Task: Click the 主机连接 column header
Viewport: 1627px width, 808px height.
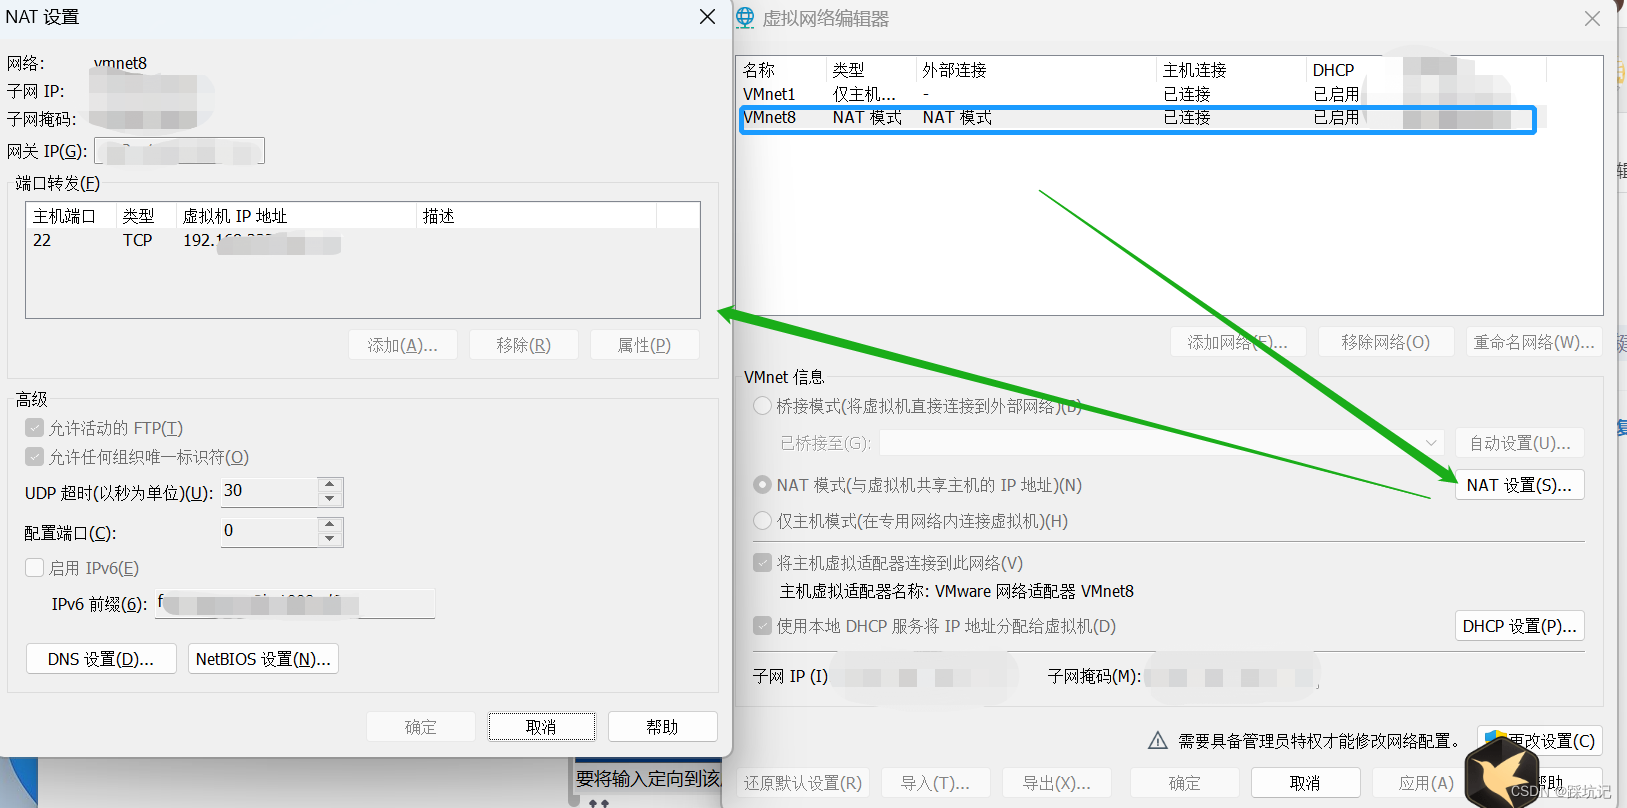Action: pyautogui.click(x=1232, y=70)
